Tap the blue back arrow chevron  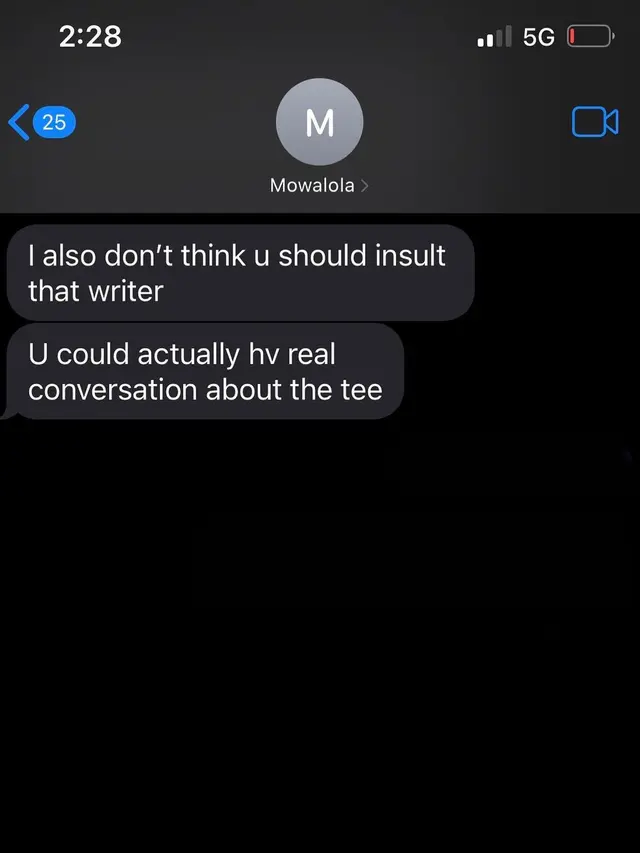point(19,122)
